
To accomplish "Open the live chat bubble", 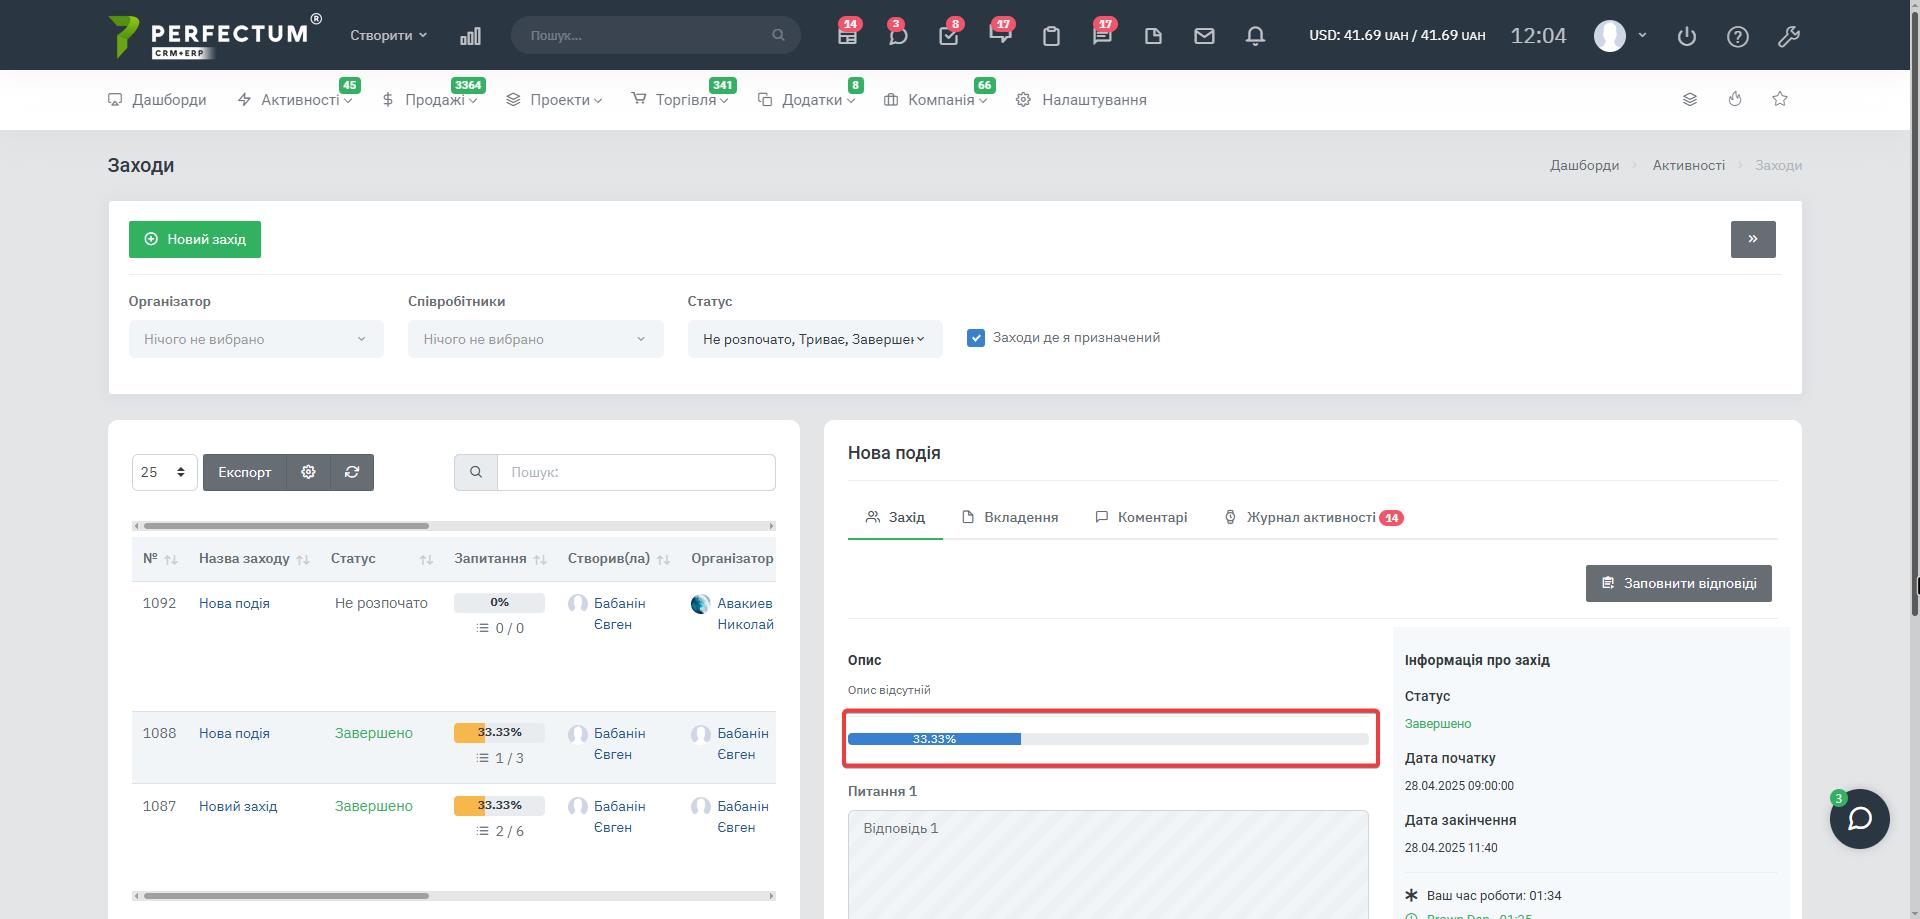I will (x=1859, y=819).
